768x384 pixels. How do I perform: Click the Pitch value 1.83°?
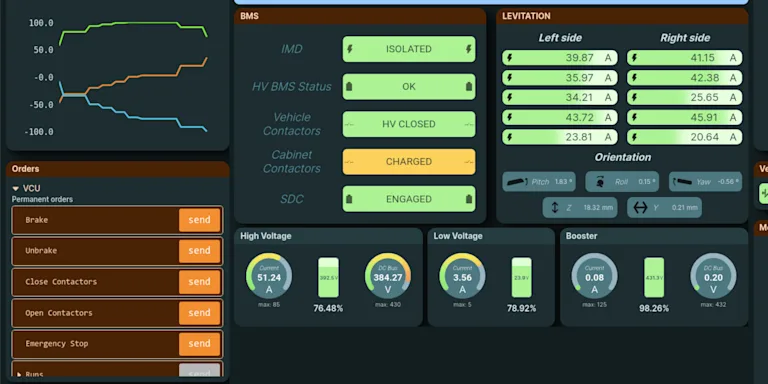(564, 182)
